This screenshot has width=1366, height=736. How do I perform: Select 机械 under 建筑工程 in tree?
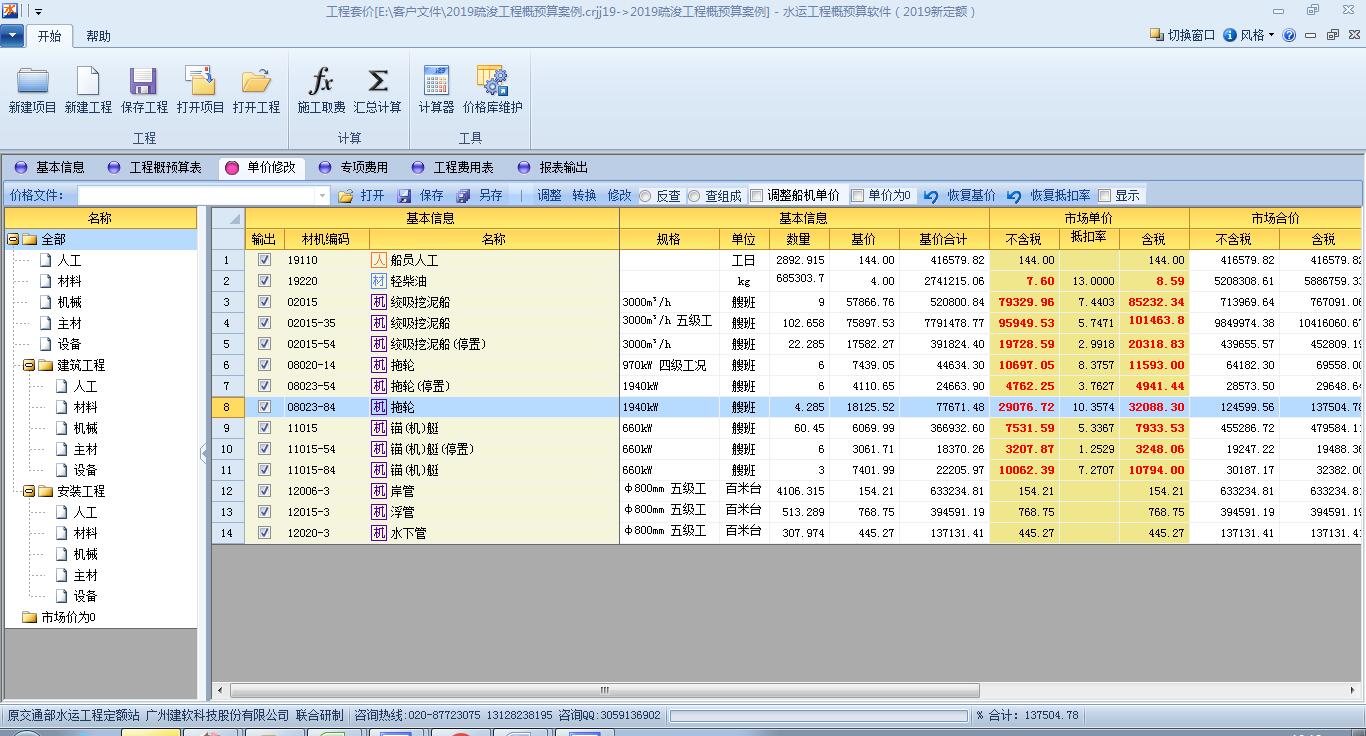coord(85,428)
